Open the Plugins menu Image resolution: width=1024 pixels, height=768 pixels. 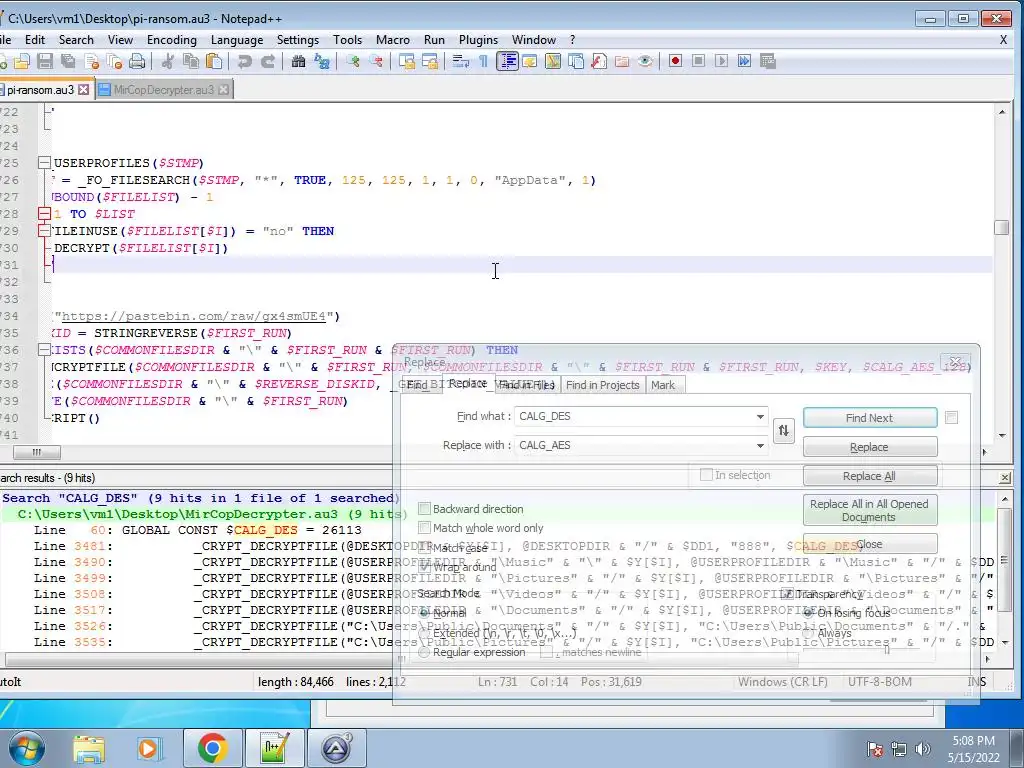click(x=478, y=40)
